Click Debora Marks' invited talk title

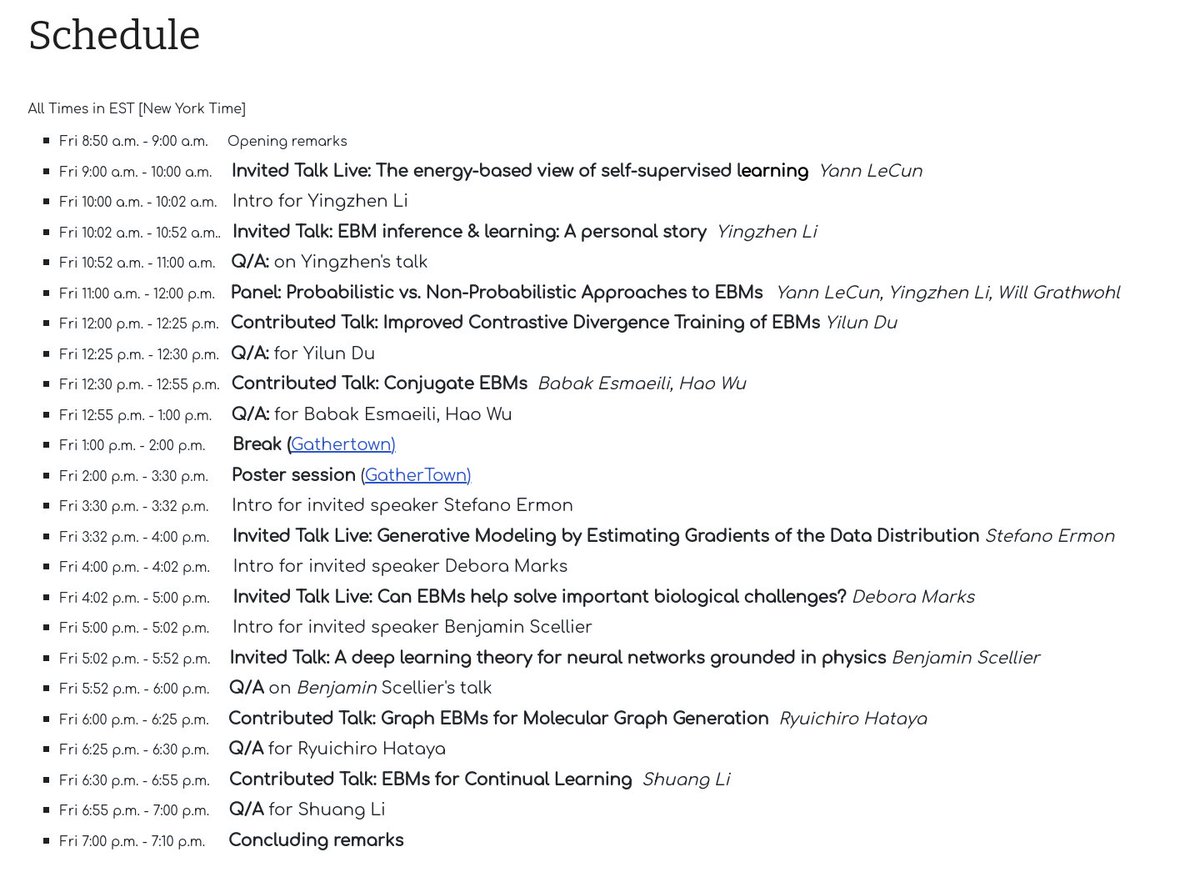[x=540, y=597]
